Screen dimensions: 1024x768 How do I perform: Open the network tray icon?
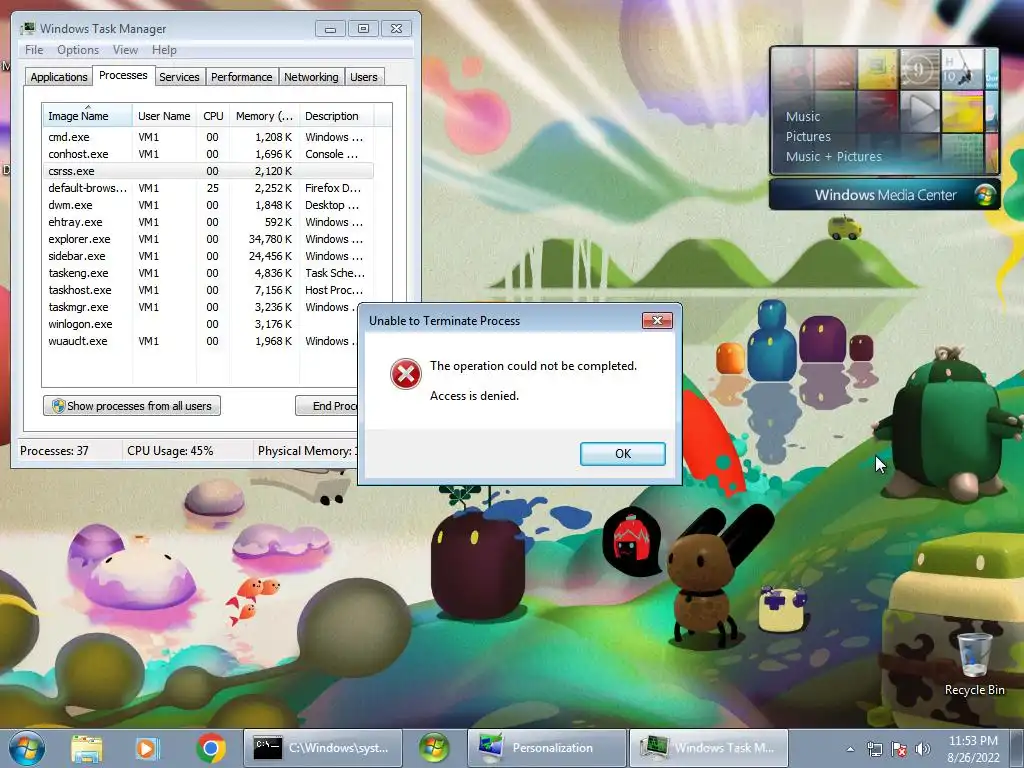(874, 749)
